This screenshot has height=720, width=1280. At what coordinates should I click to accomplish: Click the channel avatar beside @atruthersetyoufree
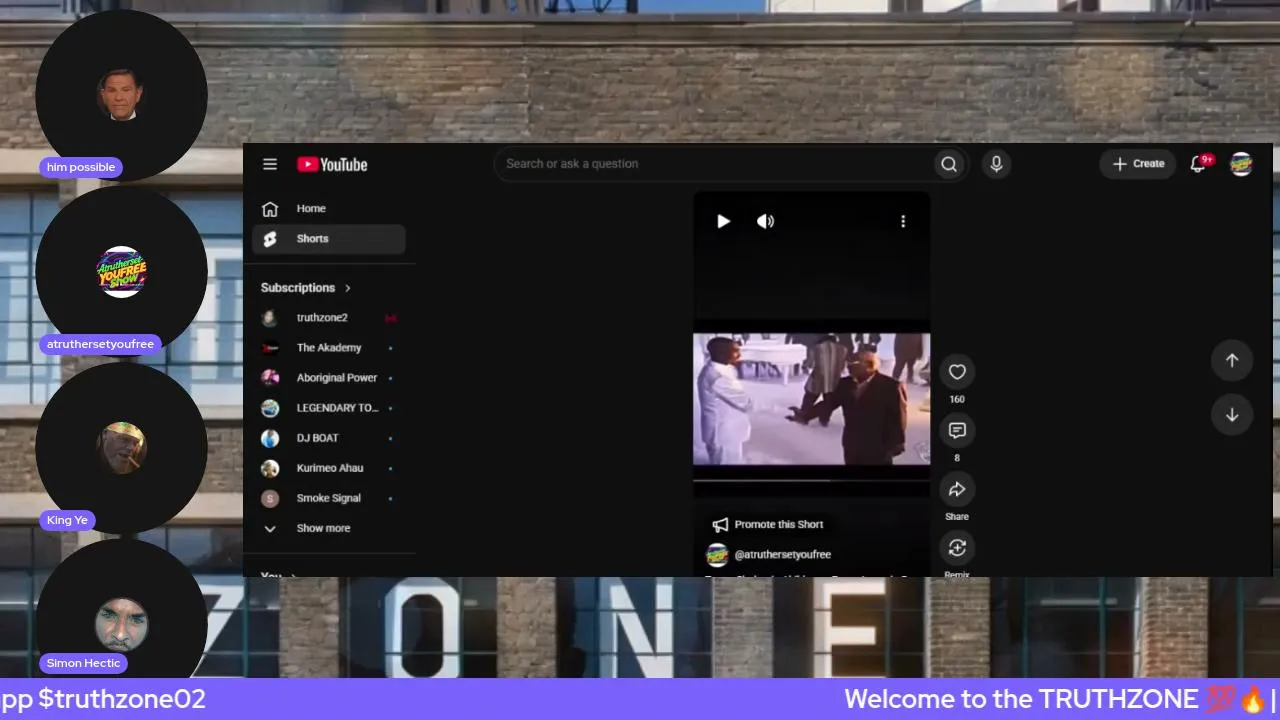point(717,555)
